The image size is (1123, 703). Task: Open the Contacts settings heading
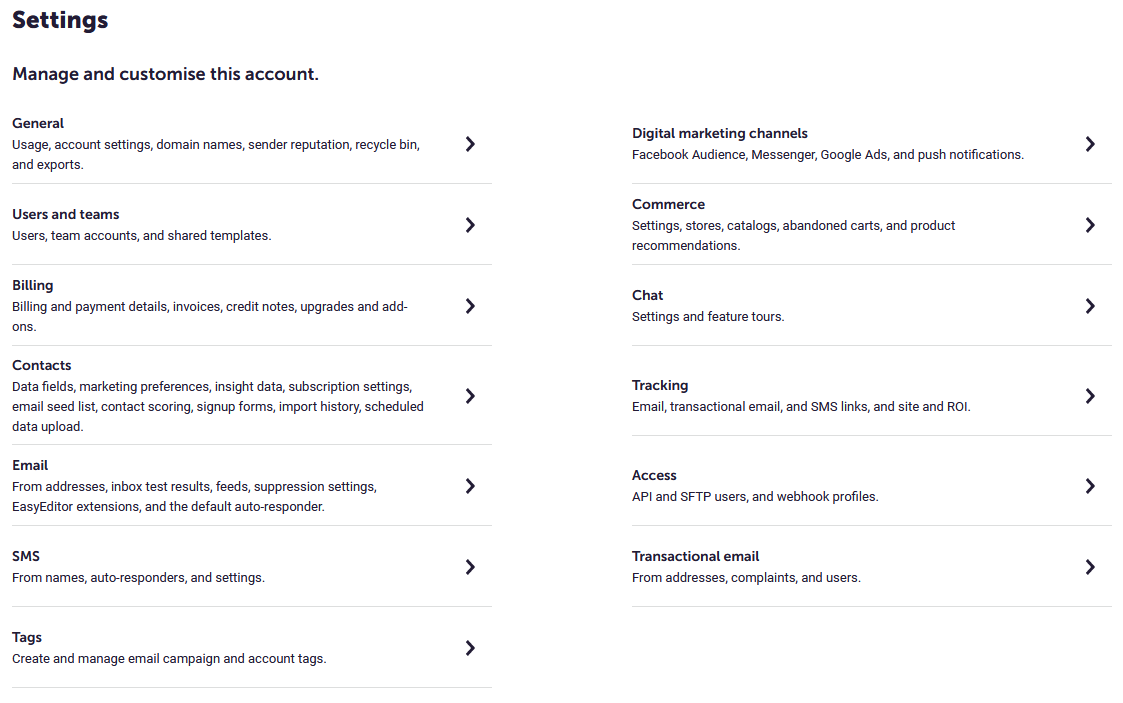click(42, 365)
